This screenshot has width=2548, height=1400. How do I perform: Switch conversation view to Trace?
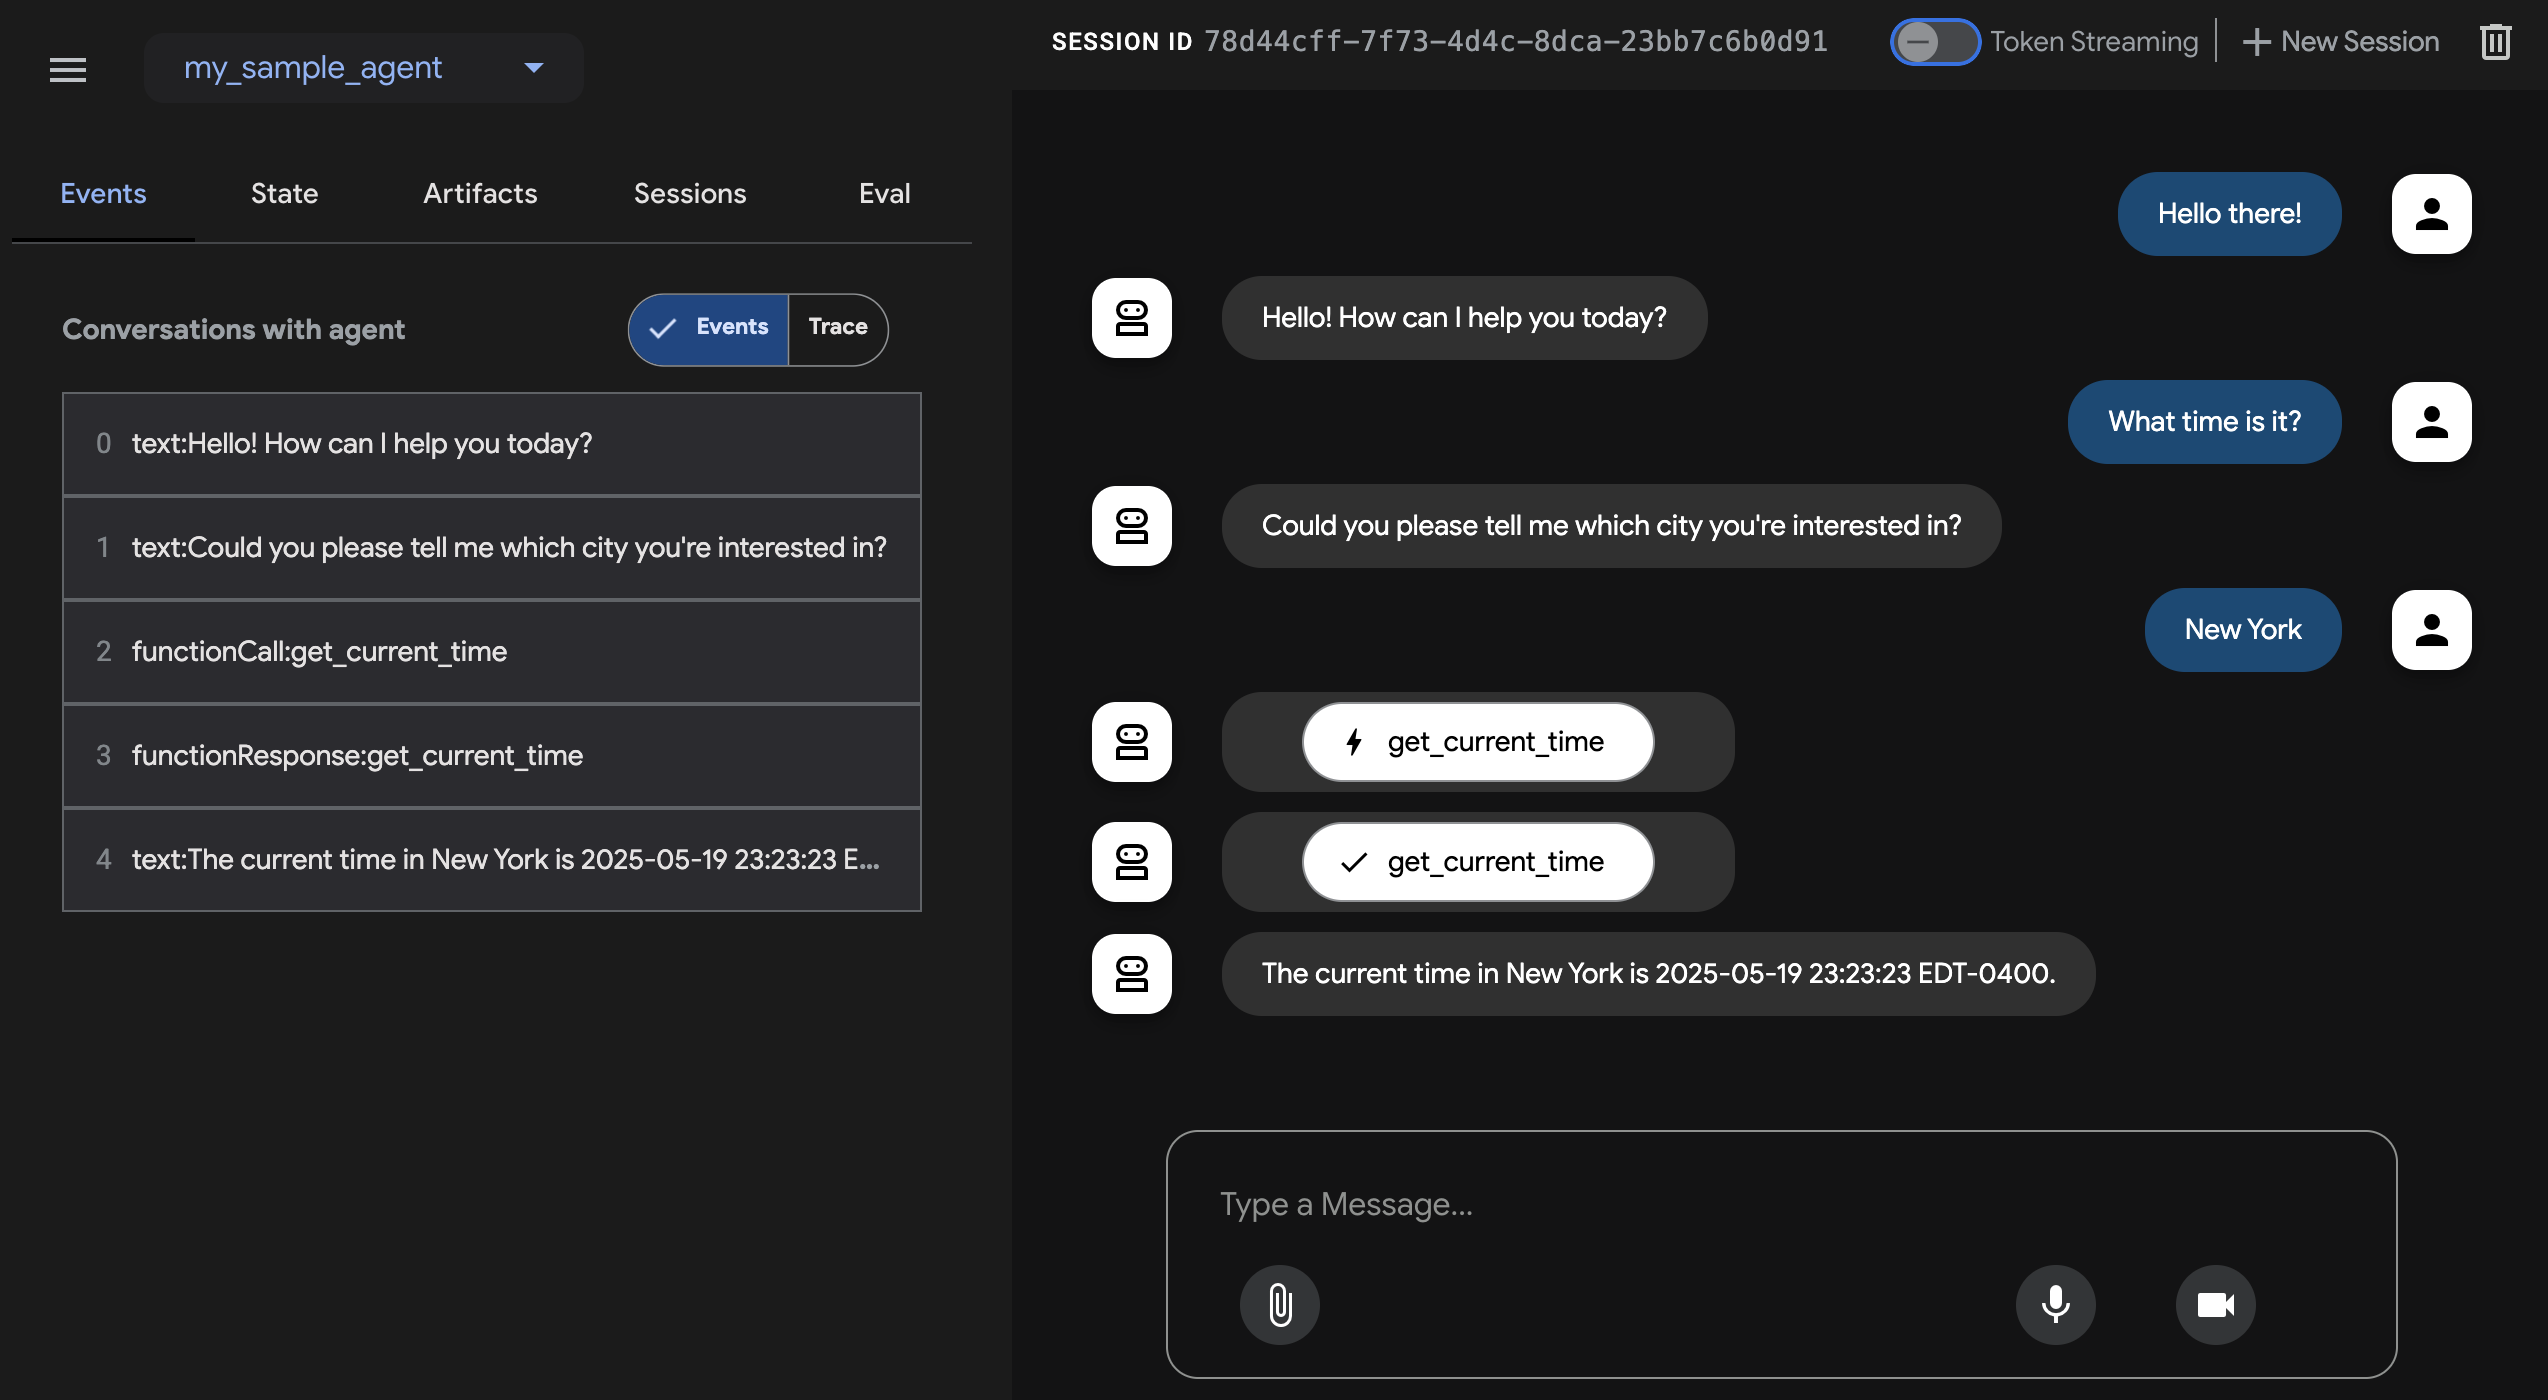[x=837, y=328]
